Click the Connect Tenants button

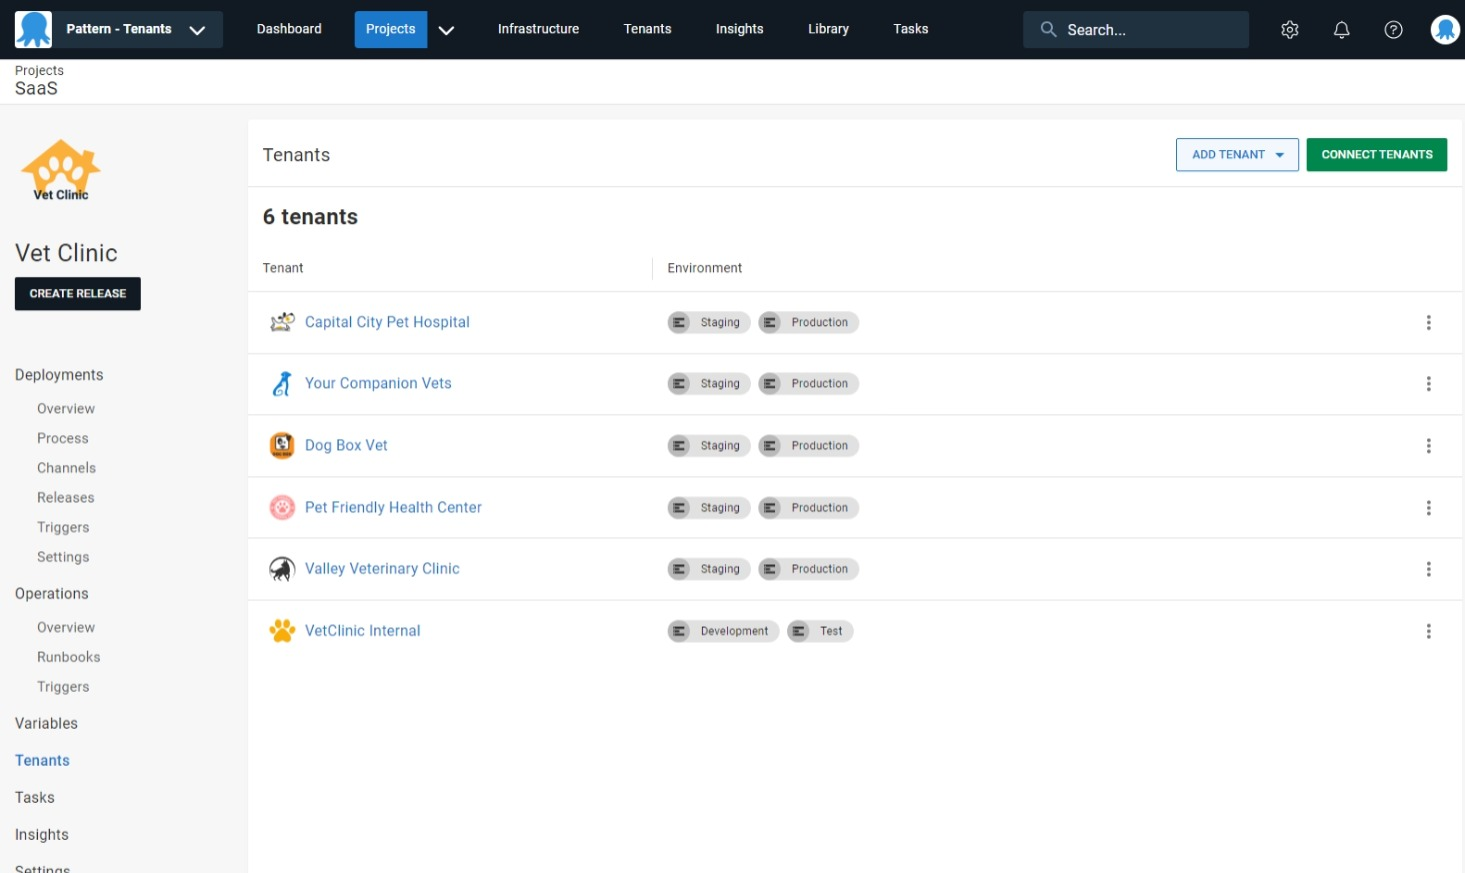1376,155
